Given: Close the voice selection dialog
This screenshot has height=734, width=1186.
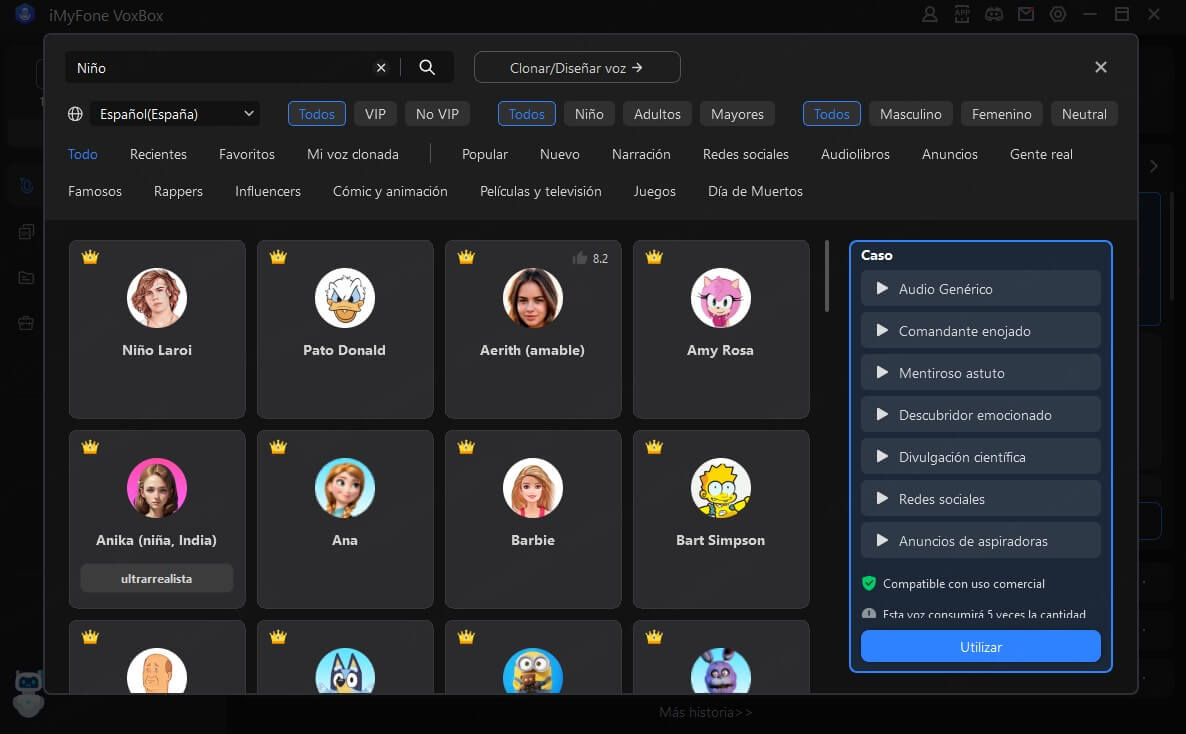Looking at the screenshot, I should [1101, 67].
